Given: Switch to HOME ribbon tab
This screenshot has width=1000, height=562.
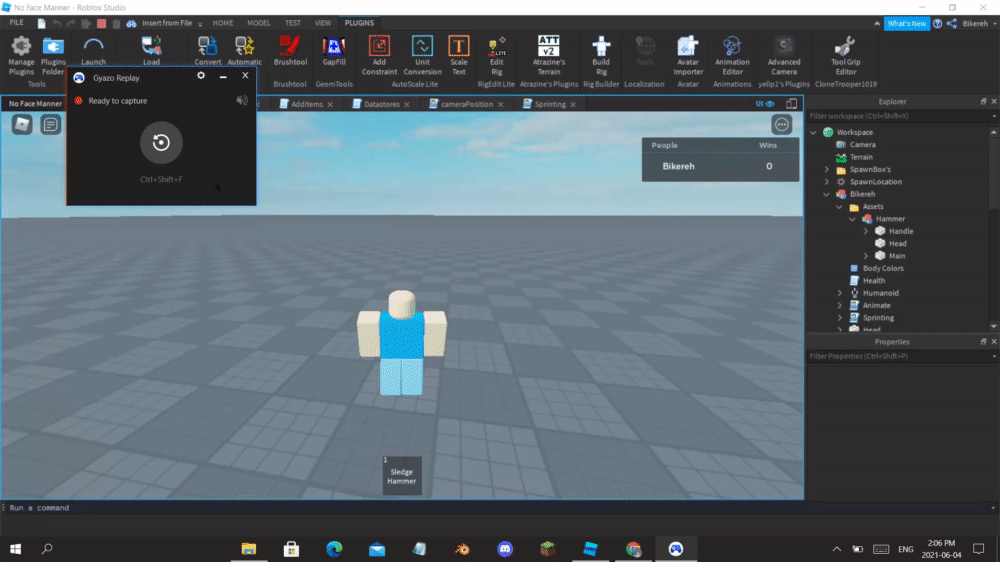Looking at the screenshot, I should click(x=223, y=23).
